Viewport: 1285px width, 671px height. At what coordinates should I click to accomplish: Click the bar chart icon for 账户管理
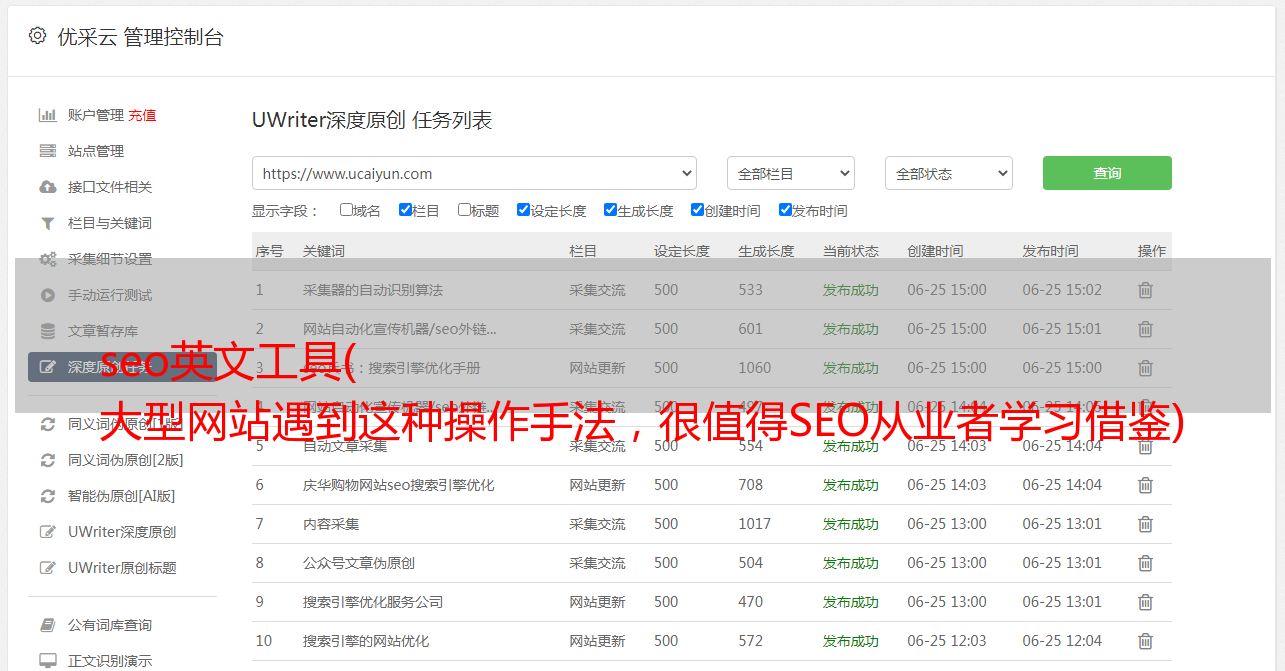pyautogui.click(x=47, y=115)
